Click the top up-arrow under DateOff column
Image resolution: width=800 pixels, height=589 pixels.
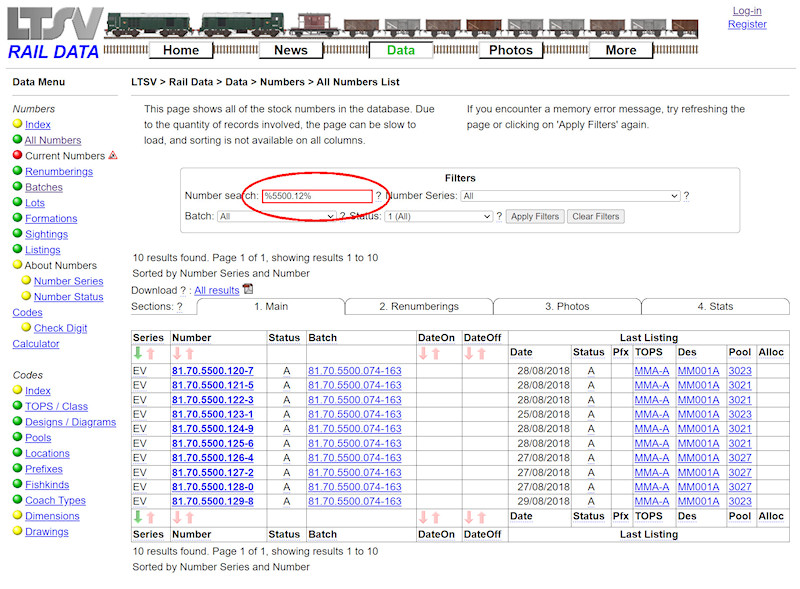pos(483,353)
